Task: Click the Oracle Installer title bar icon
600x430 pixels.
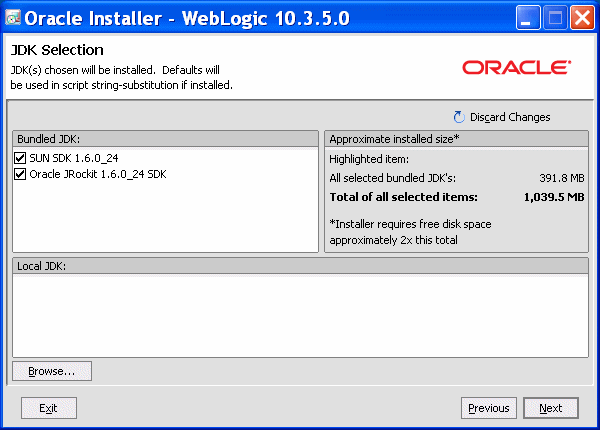Action: click(13, 17)
